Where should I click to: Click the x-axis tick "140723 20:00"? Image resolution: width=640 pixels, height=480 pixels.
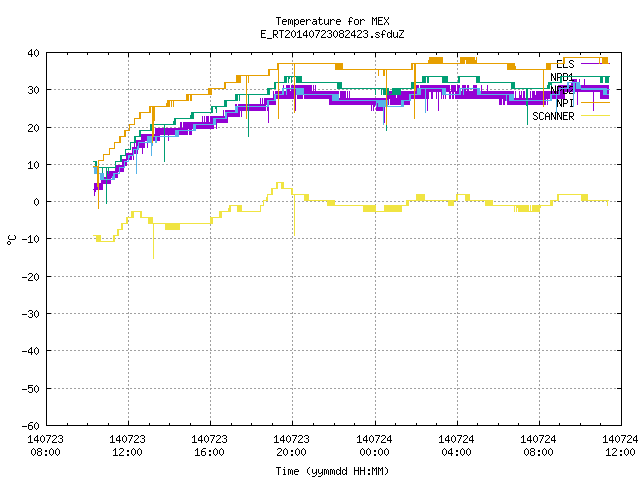pyautogui.click(x=291, y=446)
